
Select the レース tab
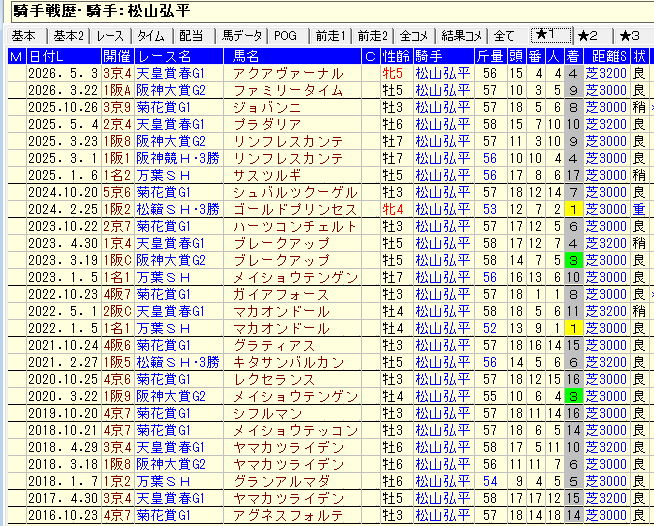click(110, 36)
